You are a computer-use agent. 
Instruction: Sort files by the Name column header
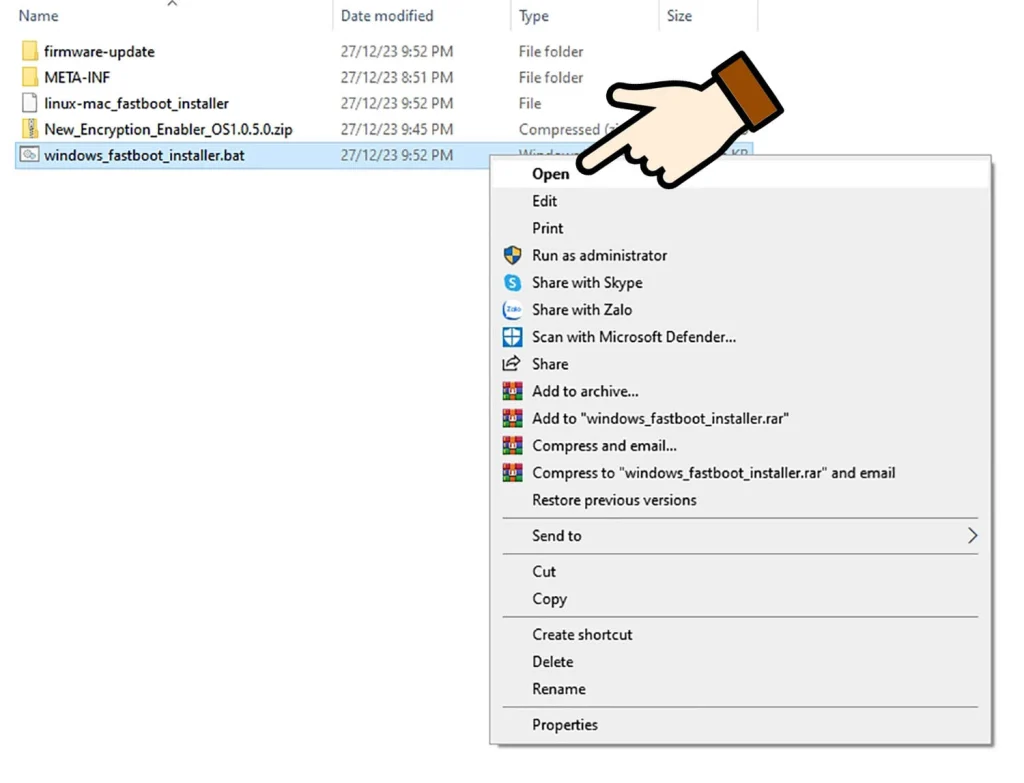39,16
